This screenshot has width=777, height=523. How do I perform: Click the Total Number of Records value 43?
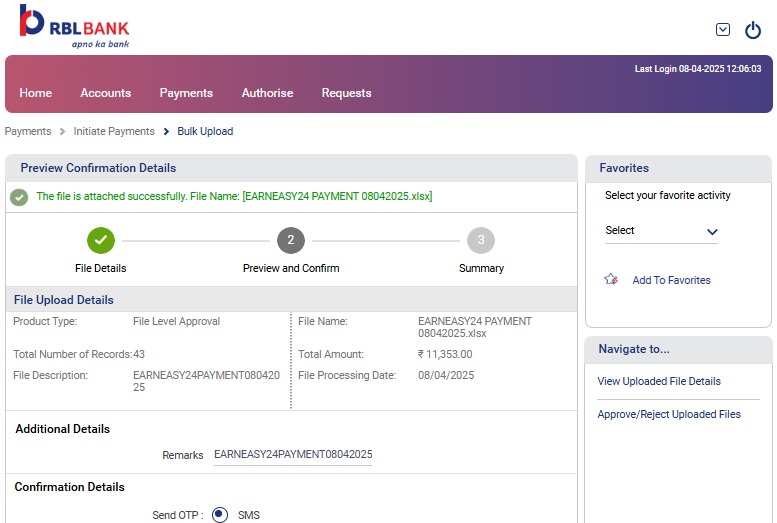[x=139, y=354]
